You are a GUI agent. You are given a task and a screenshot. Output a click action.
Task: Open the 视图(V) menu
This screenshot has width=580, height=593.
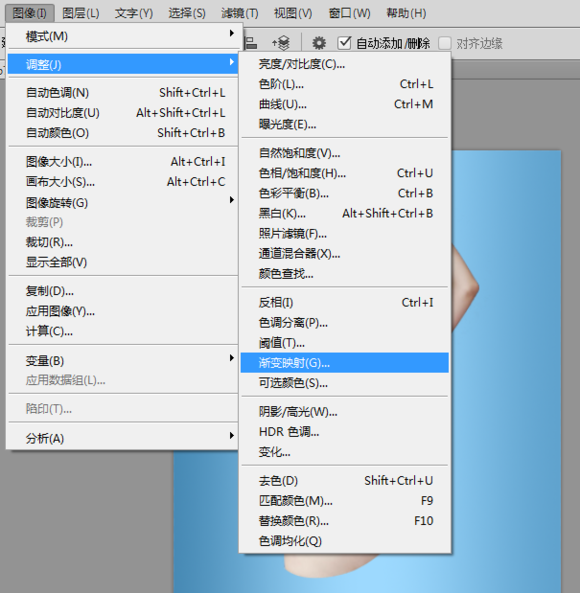pyautogui.click(x=293, y=13)
